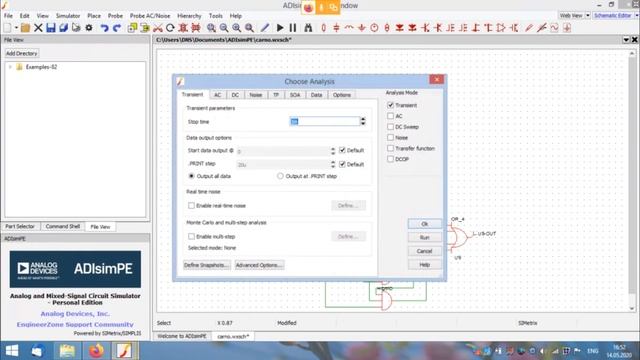The height and width of the screenshot is (360, 640).
Task: Cut selection using the scissors icon
Action: click(x=158, y=28)
